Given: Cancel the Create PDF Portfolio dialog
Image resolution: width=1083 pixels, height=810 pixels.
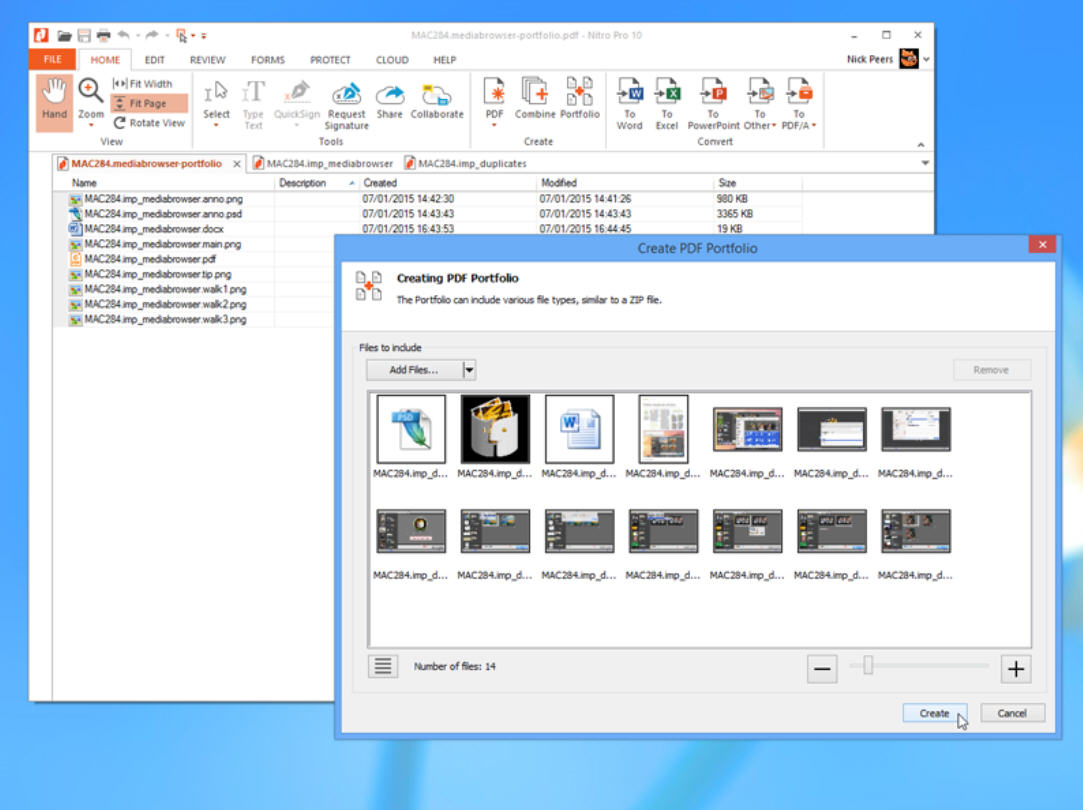Looking at the screenshot, I should [x=1012, y=713].
